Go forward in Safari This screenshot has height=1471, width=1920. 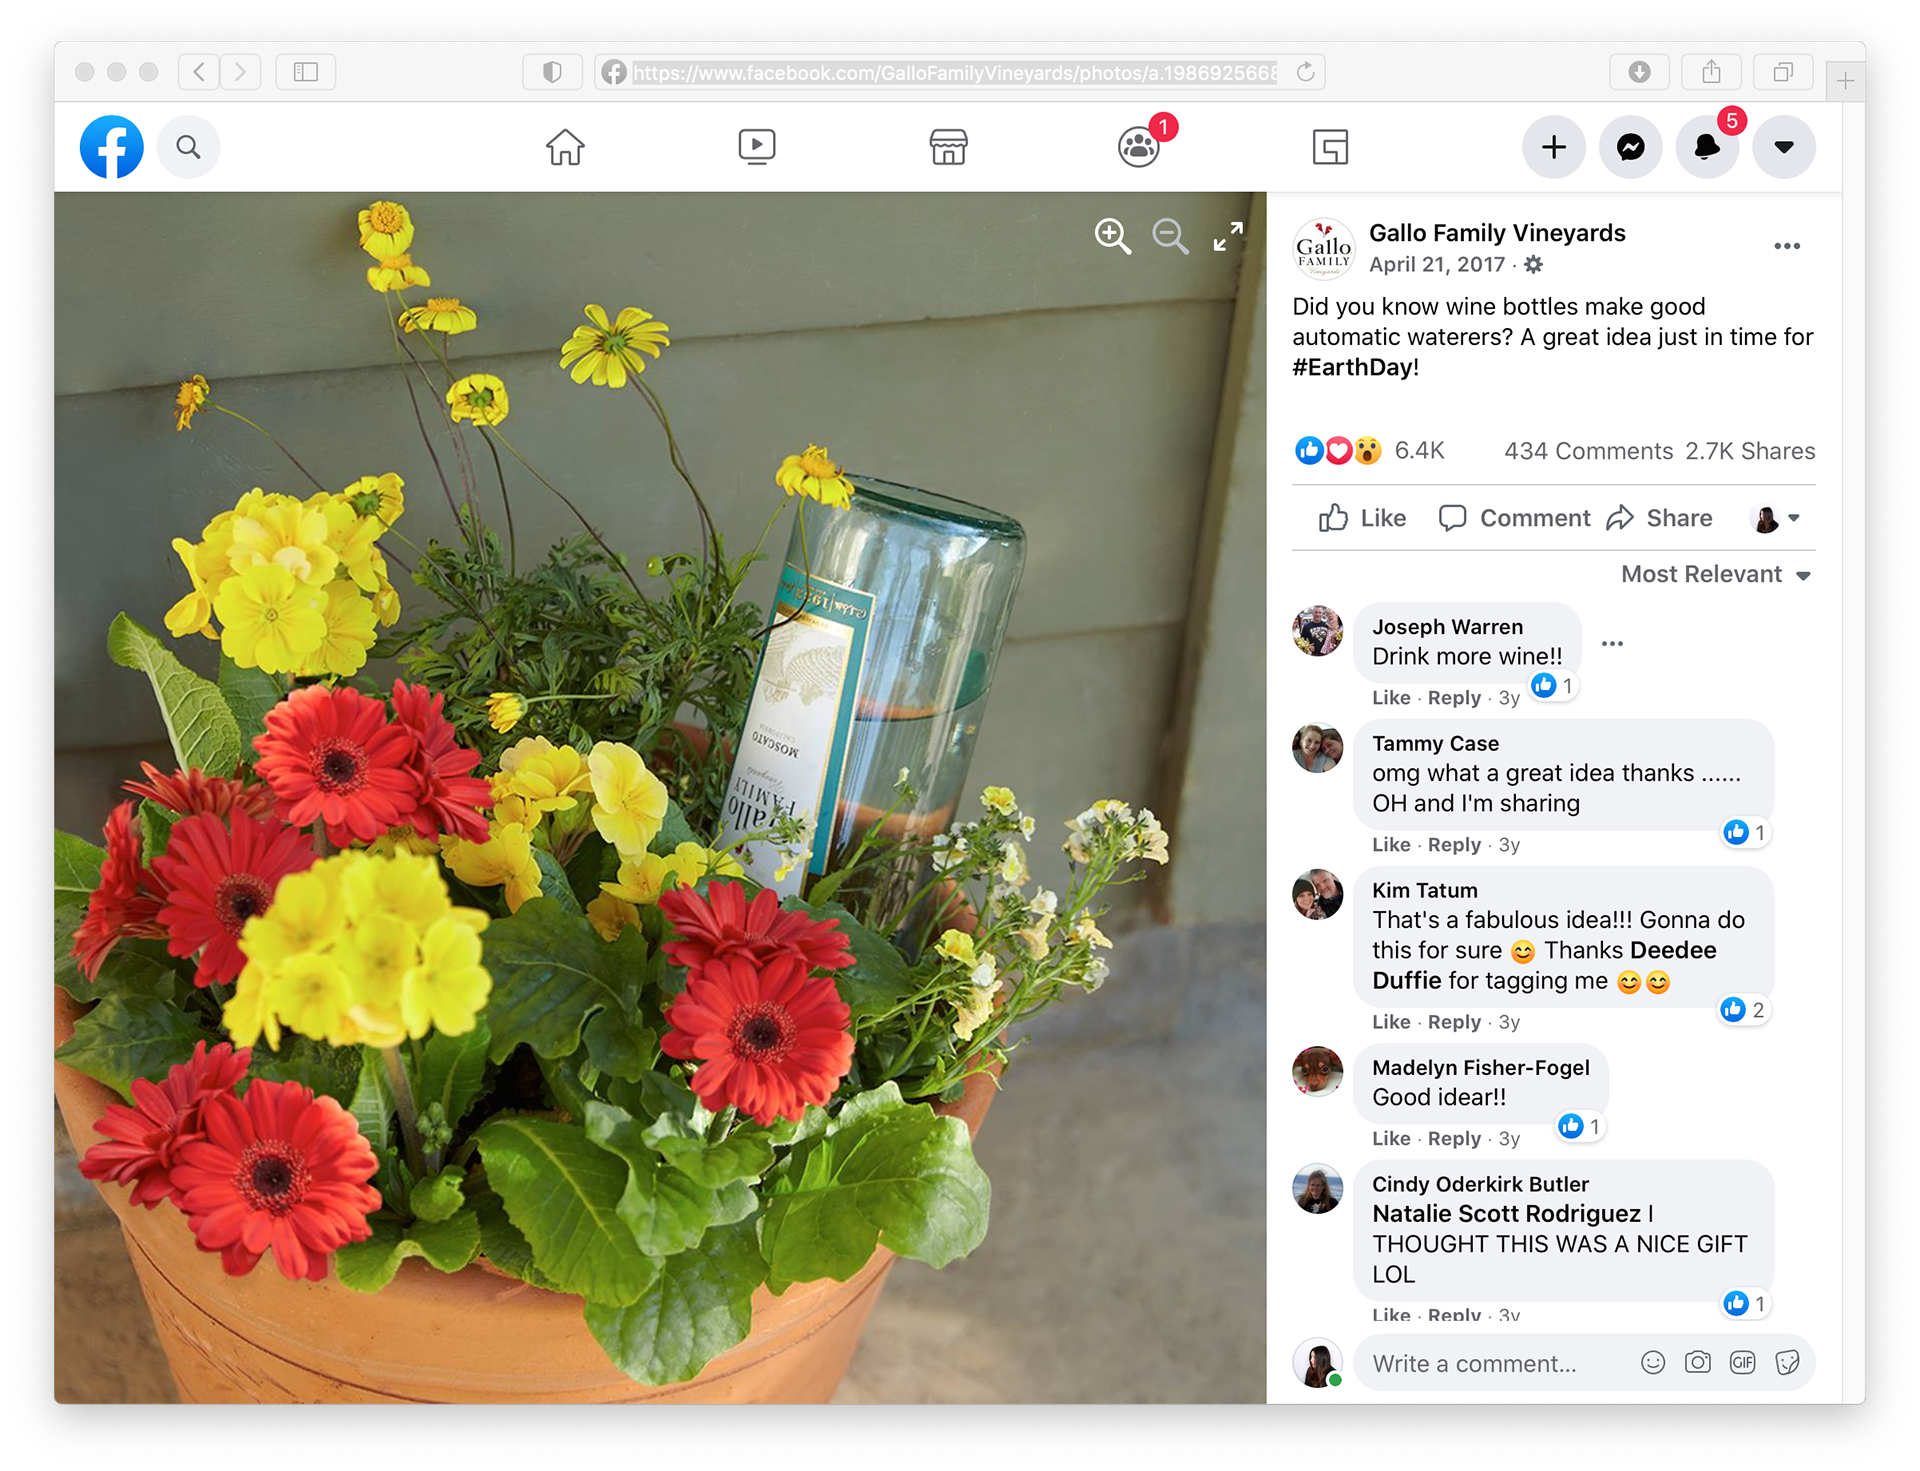point(241,72)
